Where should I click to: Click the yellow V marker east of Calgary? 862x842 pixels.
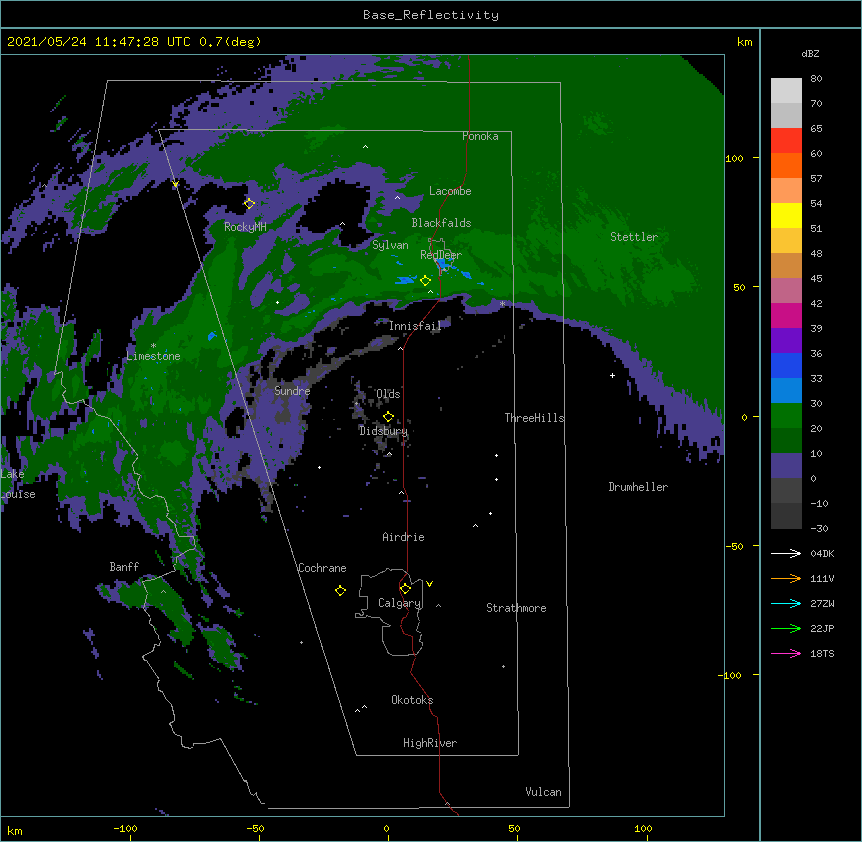pyautogui.click(x=429, y=584)
